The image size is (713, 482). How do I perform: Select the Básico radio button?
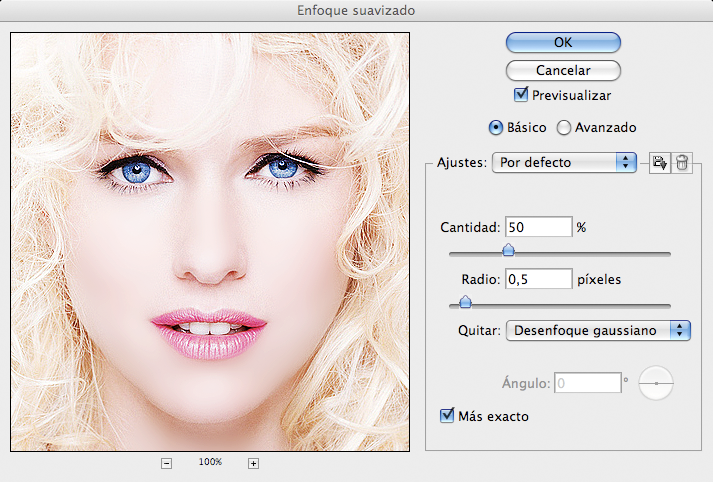click(495, 128)
